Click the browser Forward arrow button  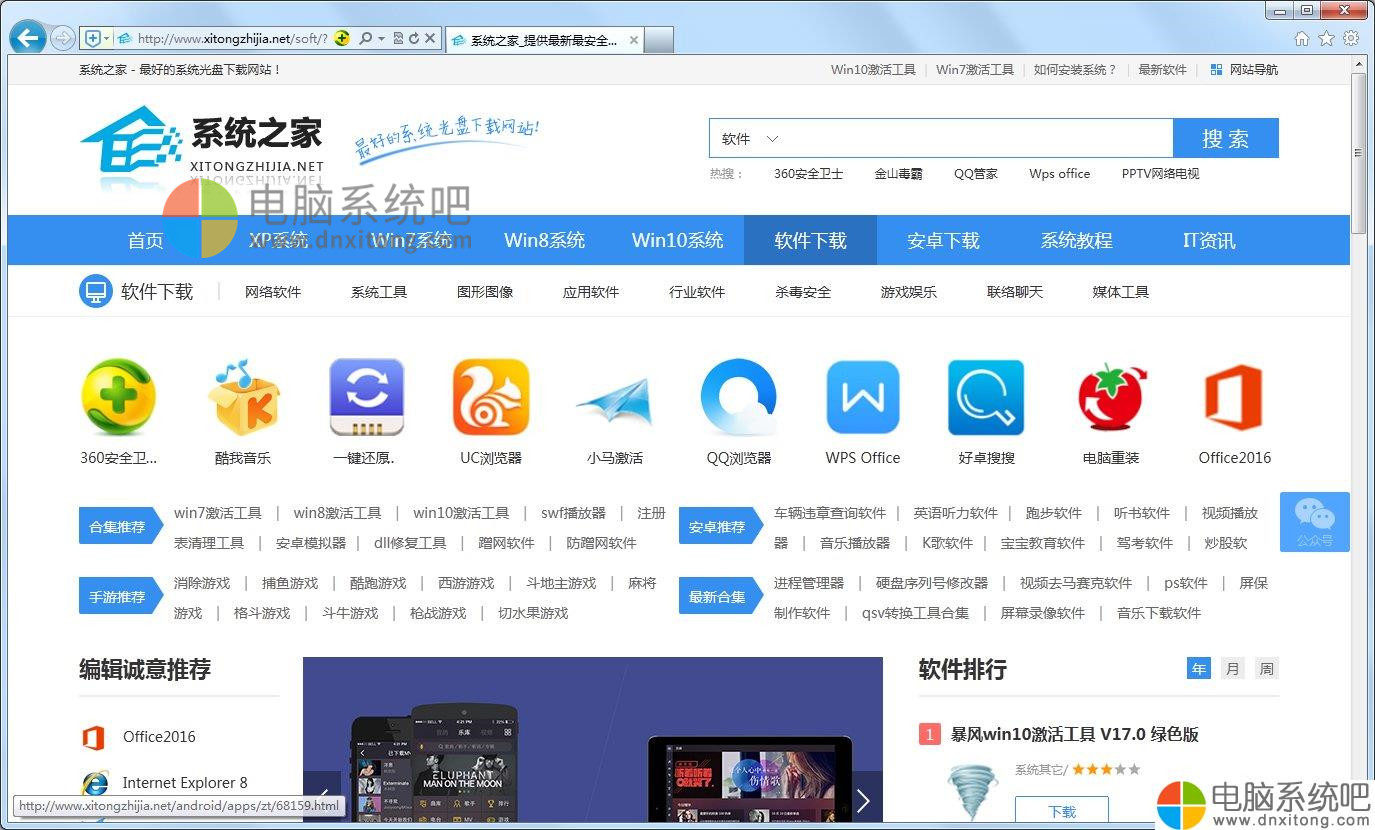(x=62, y=38)
